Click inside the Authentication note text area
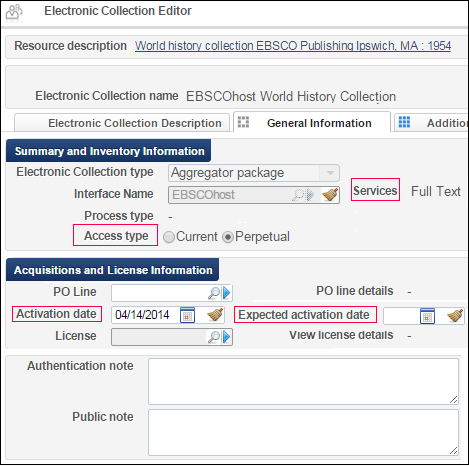This screenshot has width=469, height=466. click(x=303, y=382)
